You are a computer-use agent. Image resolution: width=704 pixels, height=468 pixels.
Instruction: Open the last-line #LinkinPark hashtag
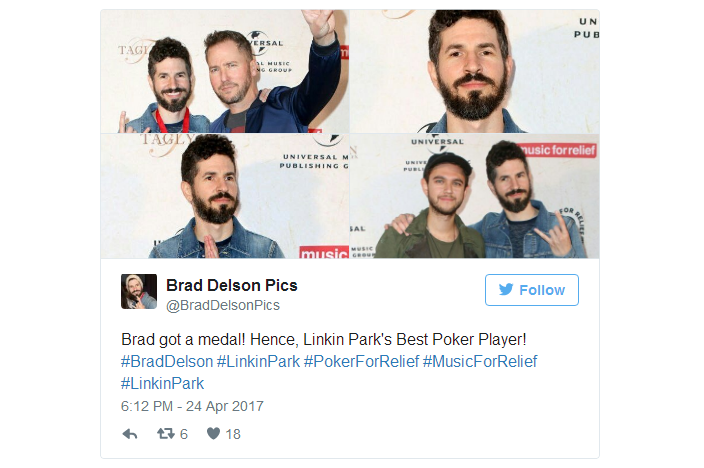point(163,384)
